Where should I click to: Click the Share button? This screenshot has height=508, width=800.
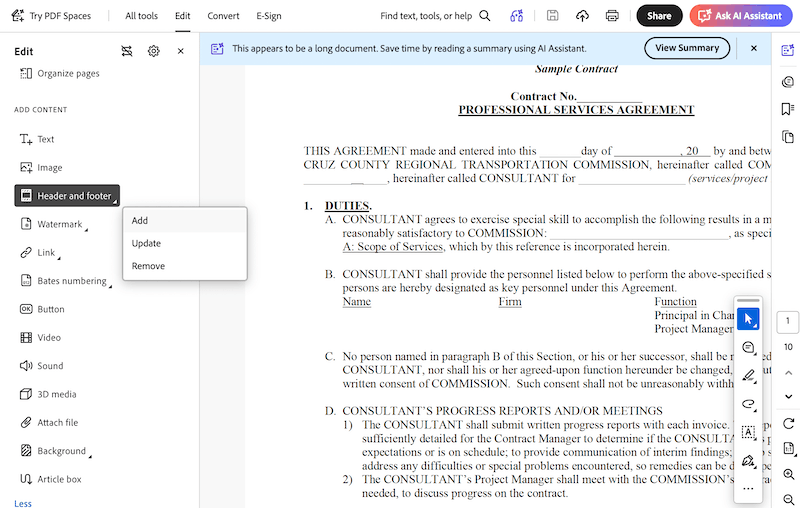(x=659, y=16)
